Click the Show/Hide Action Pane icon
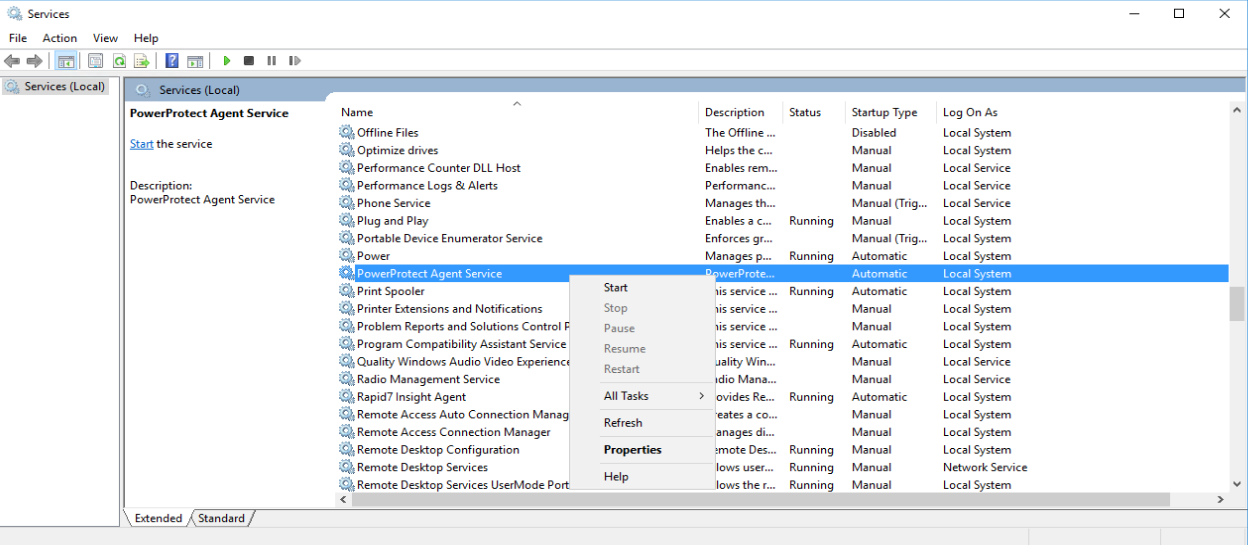The width and height of the screenshot is (1248, 545). click(x=195, y=61)
